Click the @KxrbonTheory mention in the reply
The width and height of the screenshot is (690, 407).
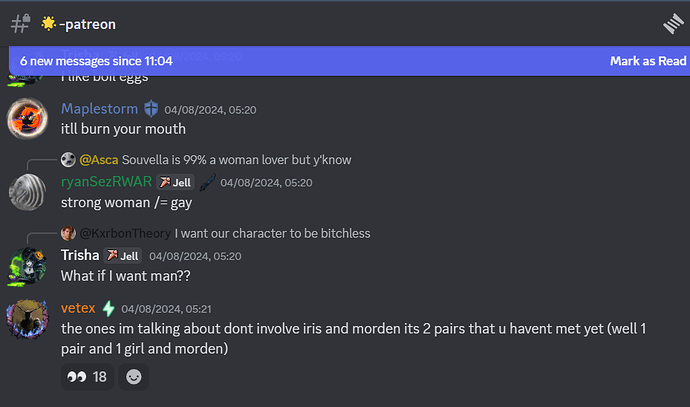click(x=125, y=234)
